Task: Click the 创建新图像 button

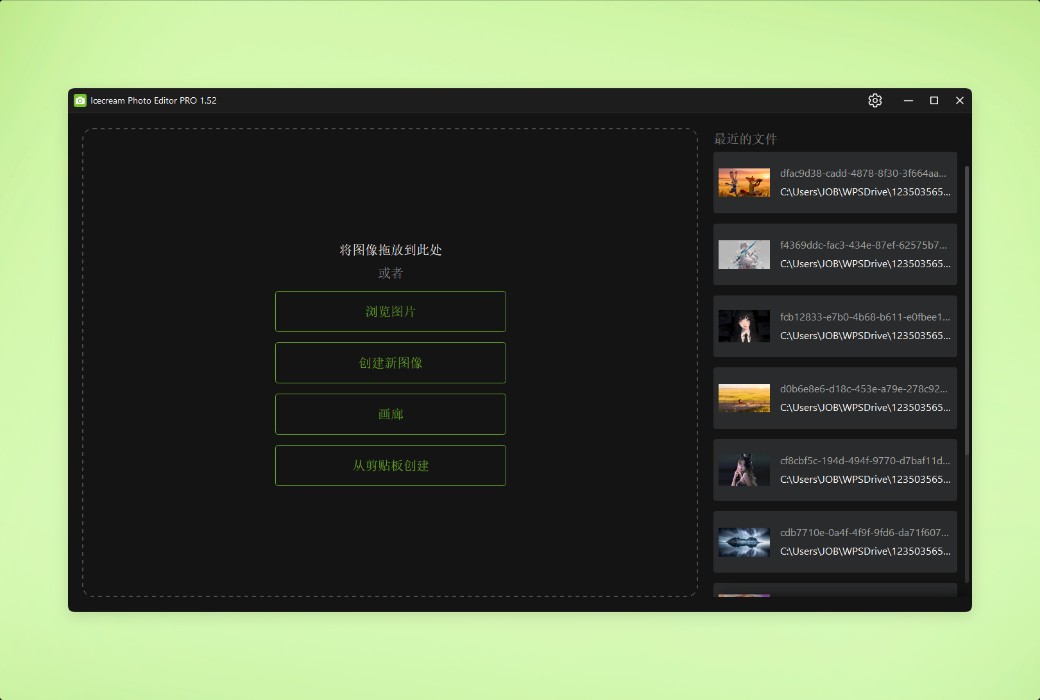Action: click(390, 362)
